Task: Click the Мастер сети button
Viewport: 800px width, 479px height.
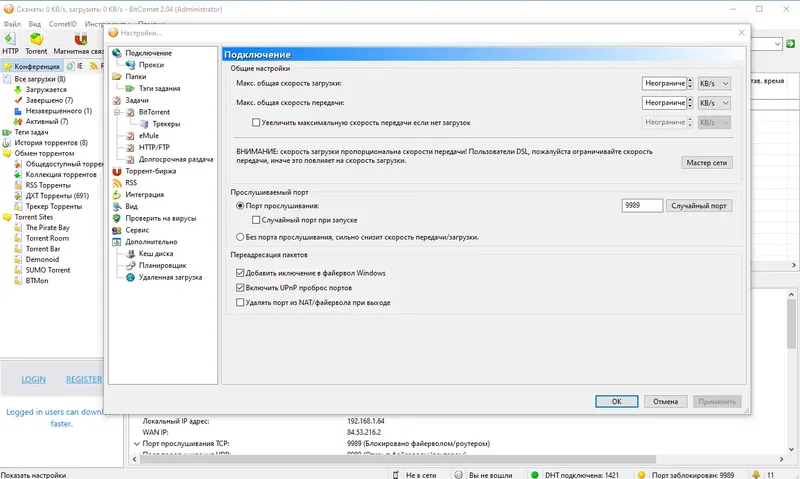Action: [707, 163]
